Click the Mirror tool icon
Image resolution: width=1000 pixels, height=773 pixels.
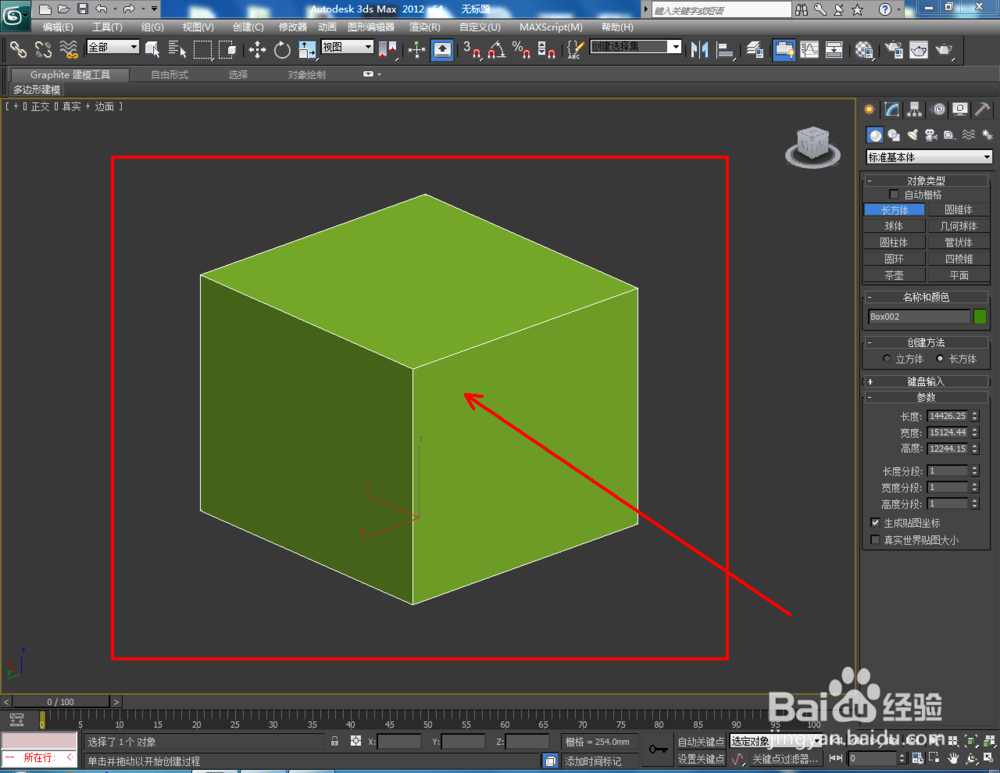700,50
